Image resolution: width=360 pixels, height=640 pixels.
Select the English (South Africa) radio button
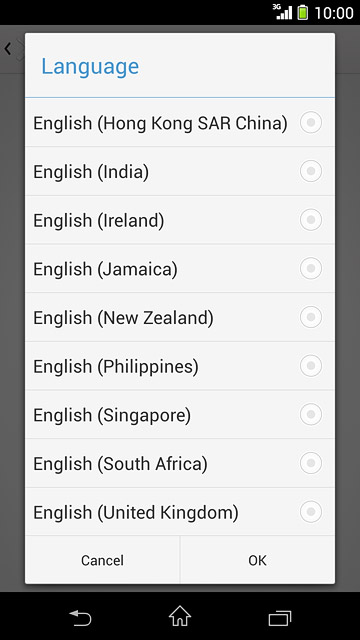[311, 463]
